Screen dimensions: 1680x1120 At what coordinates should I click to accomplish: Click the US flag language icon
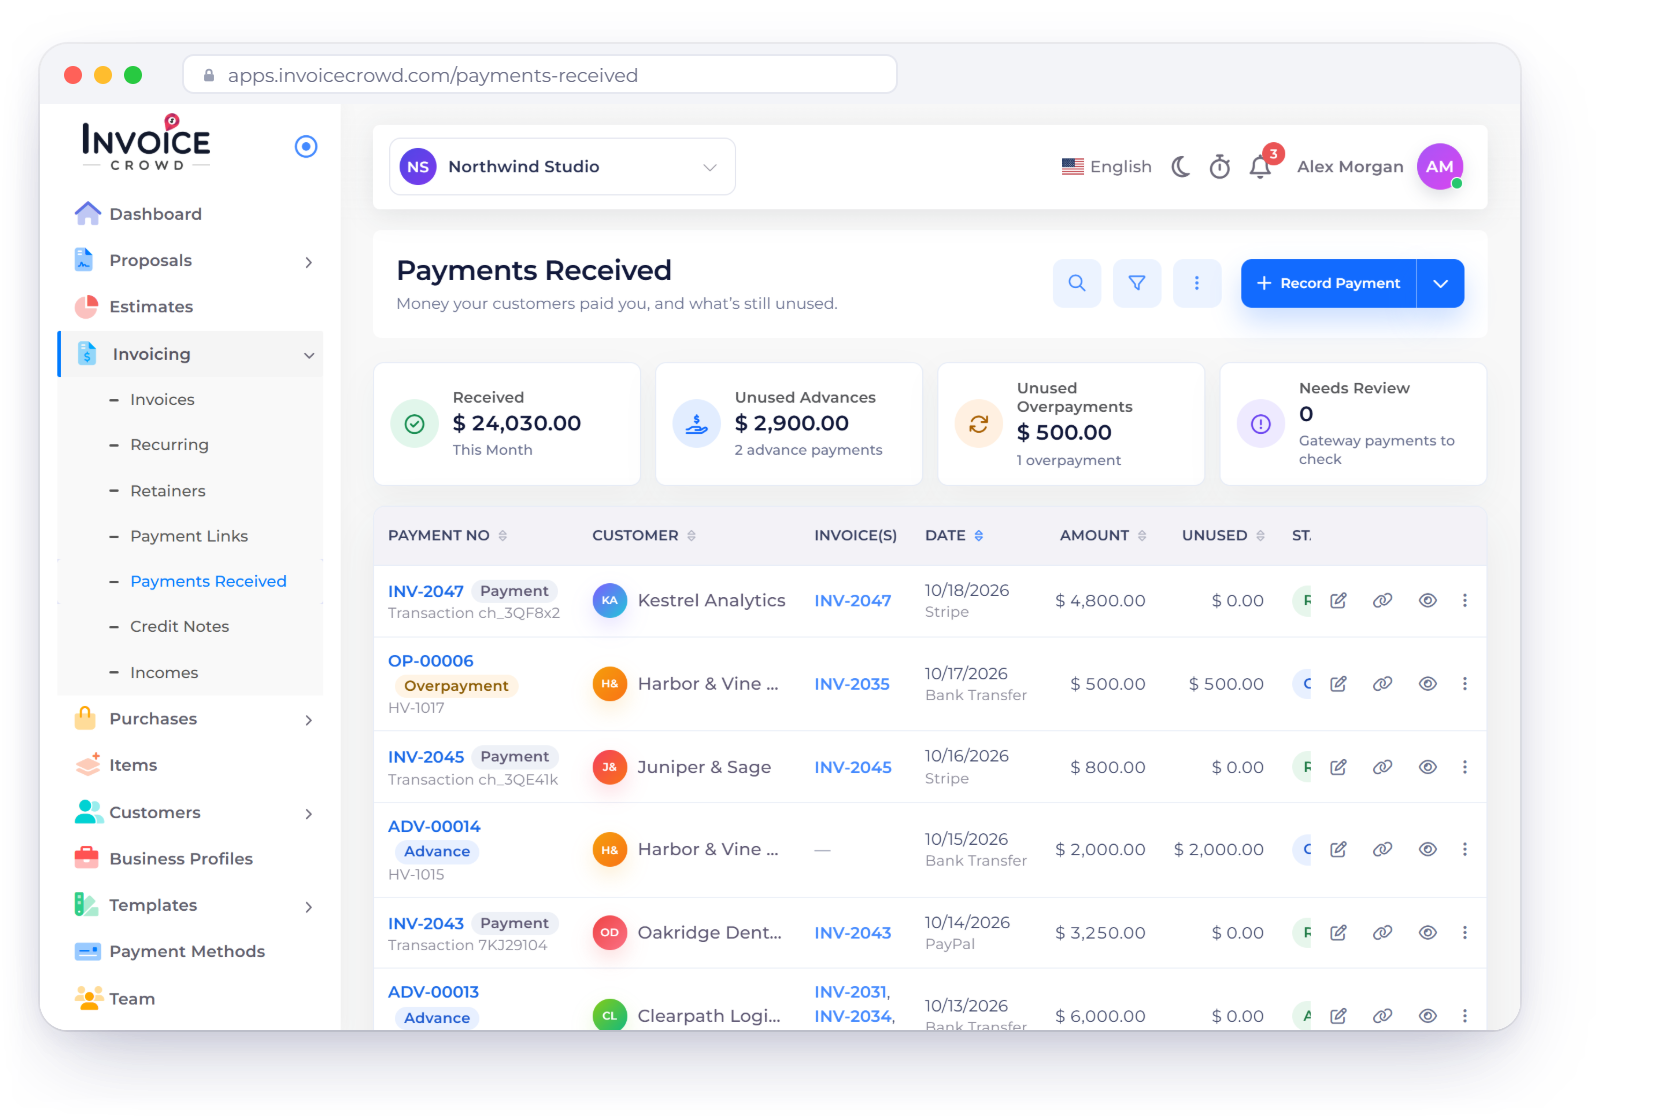click(x=1073, y=167)
